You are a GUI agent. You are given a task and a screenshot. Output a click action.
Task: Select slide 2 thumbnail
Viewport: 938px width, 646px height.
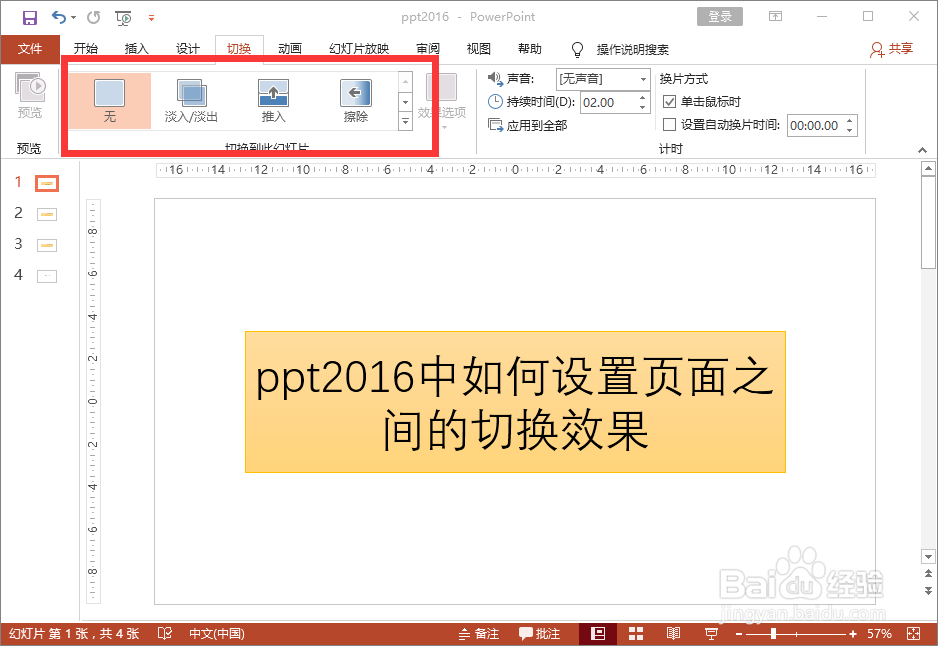pyautogui.click(x=47, y=214)
